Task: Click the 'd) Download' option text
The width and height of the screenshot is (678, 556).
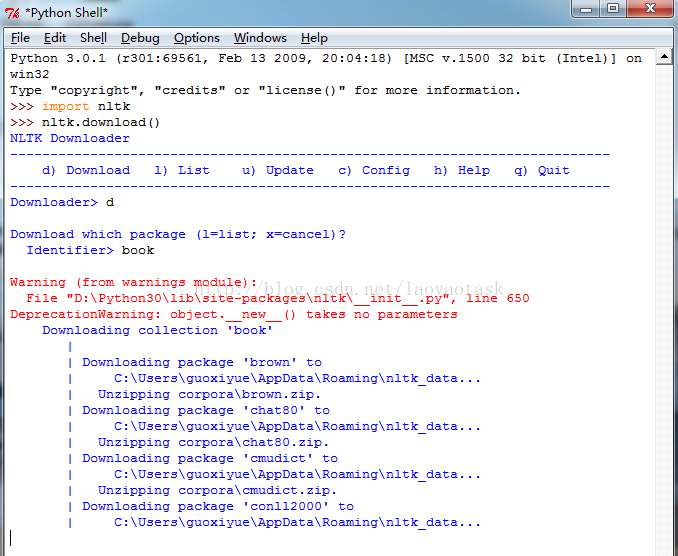Action: coord(86,170)
